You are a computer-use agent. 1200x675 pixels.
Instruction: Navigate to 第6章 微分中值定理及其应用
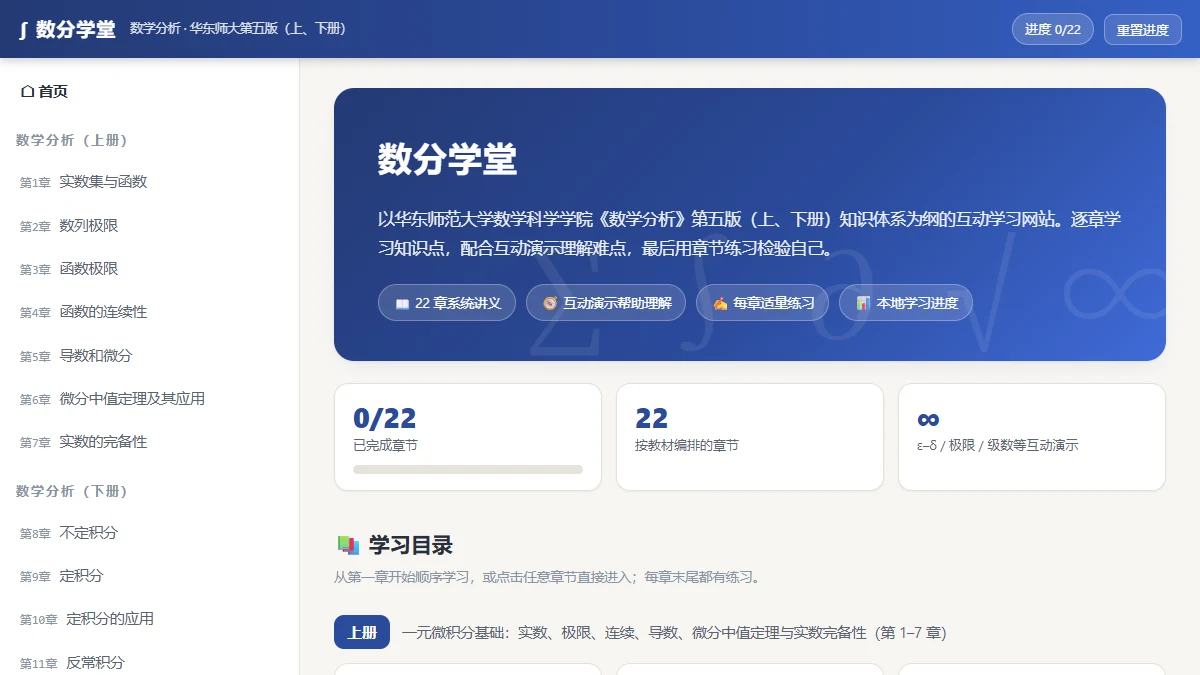[x=150, y=399]
